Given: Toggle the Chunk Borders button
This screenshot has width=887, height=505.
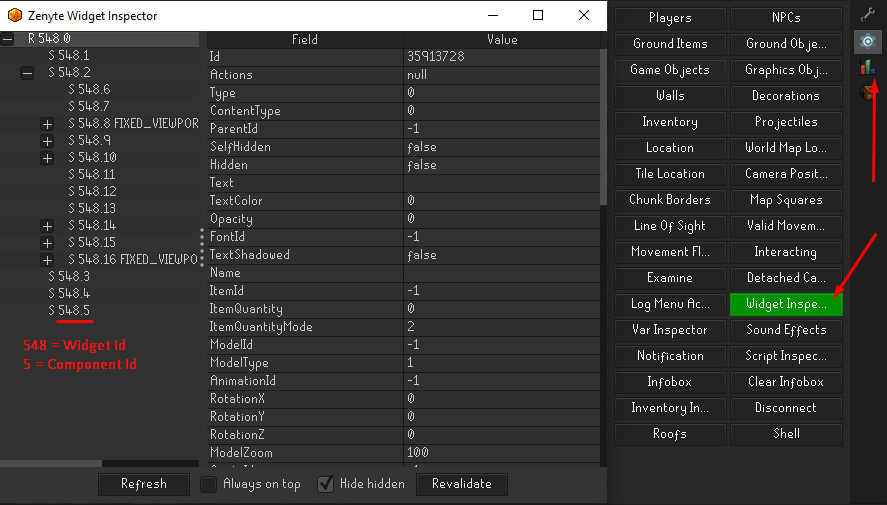Looking at the screenshot, I should click(x=670, y=200).
